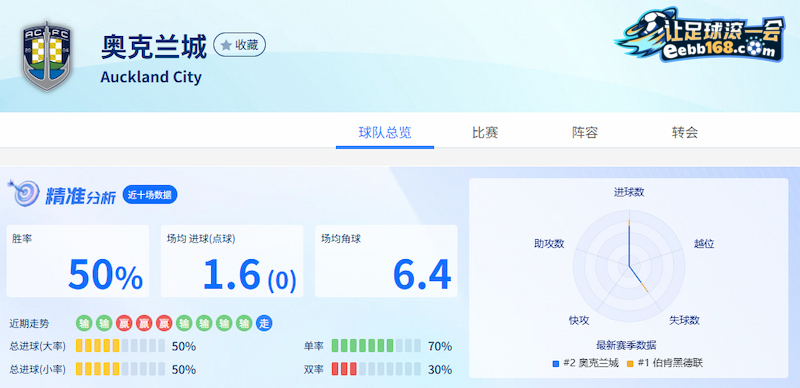Click the 最新赛季数据 caption
This screenshot has width=800, height=388.
tap(626, 346)
